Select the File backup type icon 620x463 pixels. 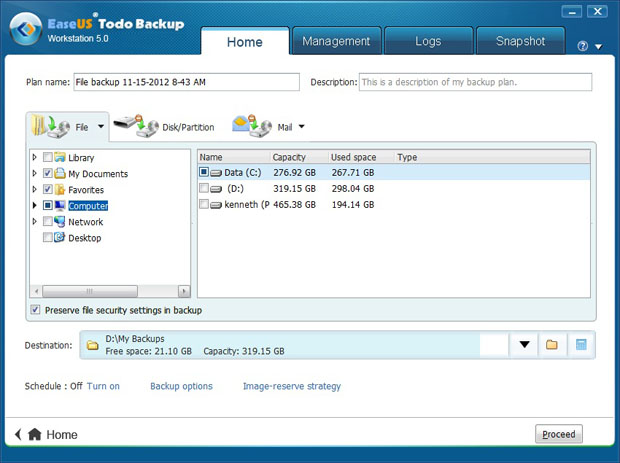point(50,127)
